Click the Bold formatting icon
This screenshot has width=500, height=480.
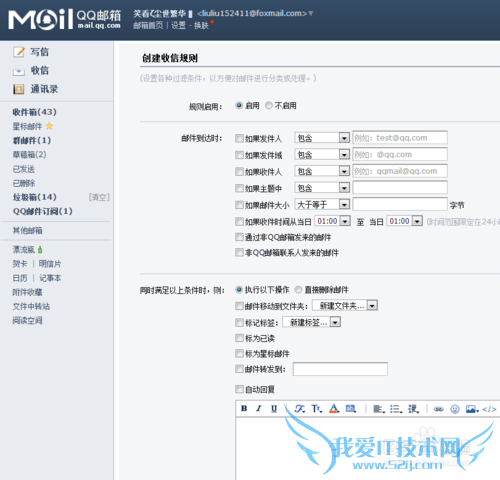pyautogui.click(x=244, y=408)
